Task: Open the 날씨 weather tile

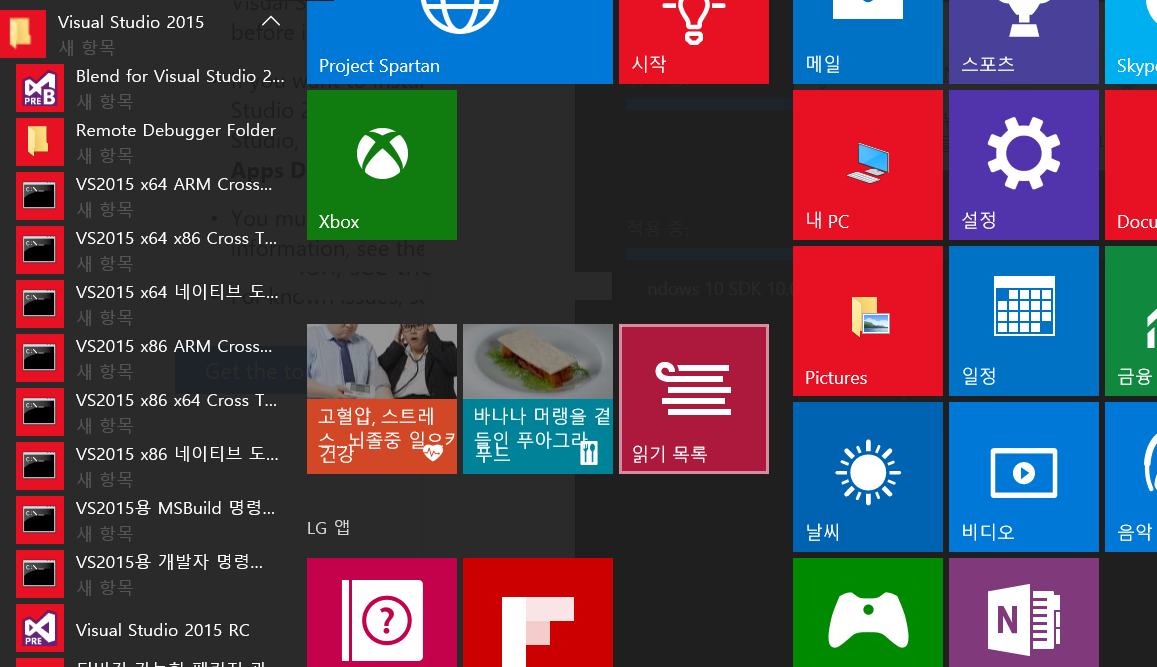Action: [868, 477]
